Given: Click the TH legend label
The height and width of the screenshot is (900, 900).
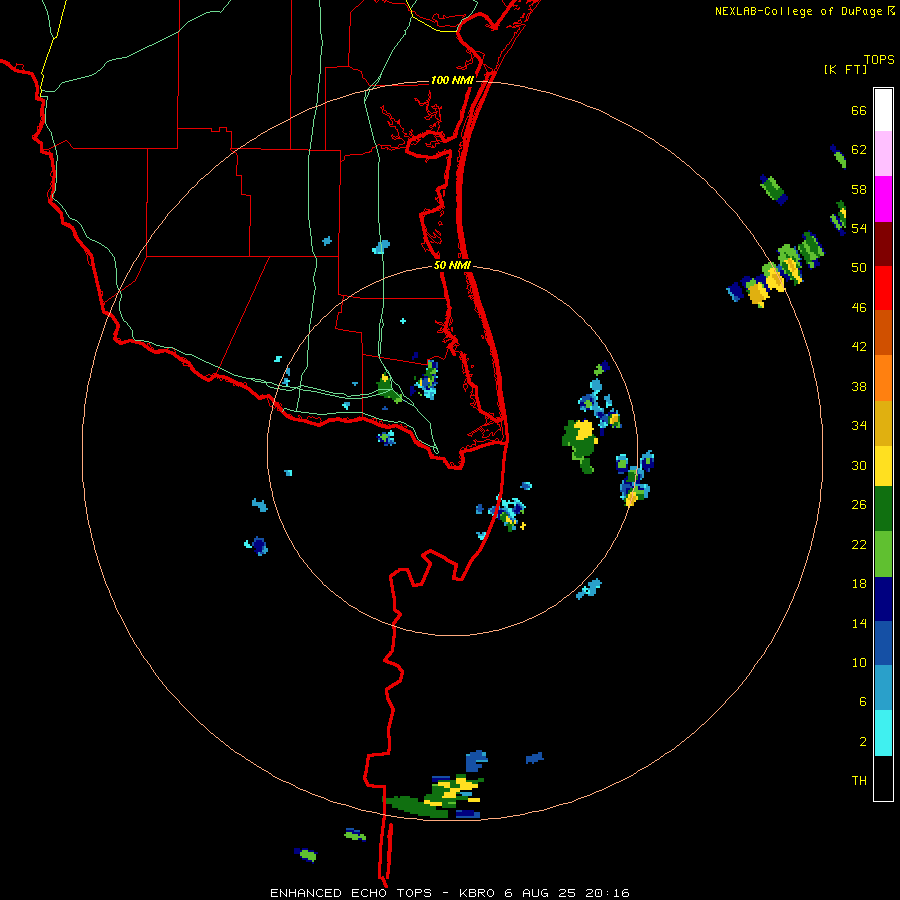Looking at the screenshot, I should coord(859,780).
